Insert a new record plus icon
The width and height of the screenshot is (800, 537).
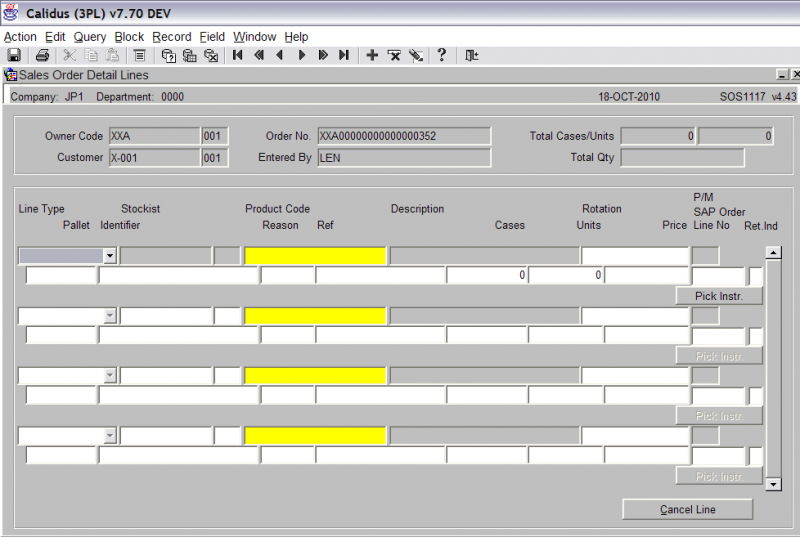[x=372, y=55]
